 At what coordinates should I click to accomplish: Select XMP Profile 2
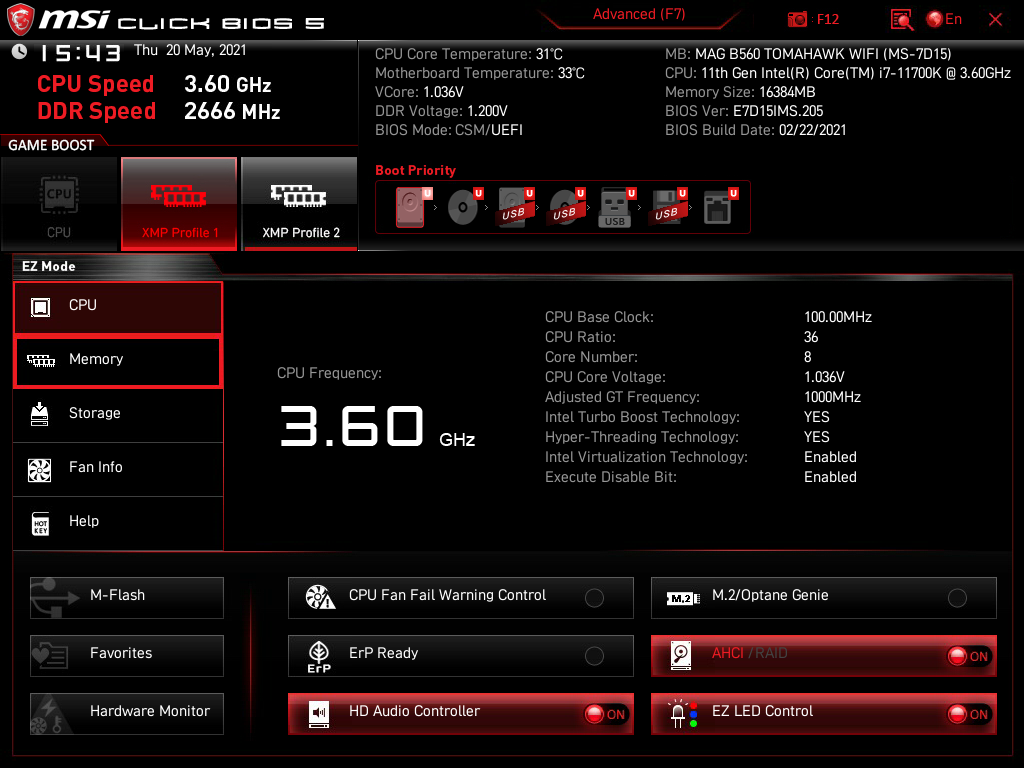click(300, 204)
